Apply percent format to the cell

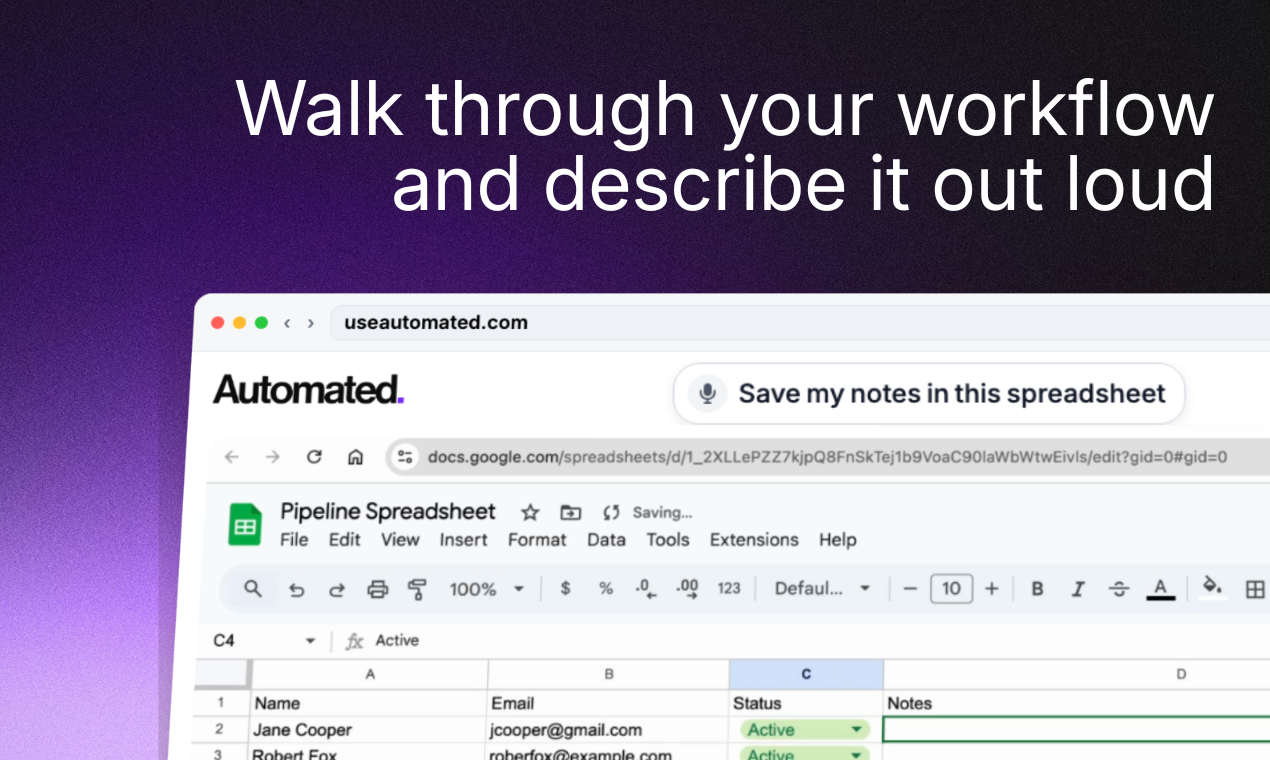point(605,589)
